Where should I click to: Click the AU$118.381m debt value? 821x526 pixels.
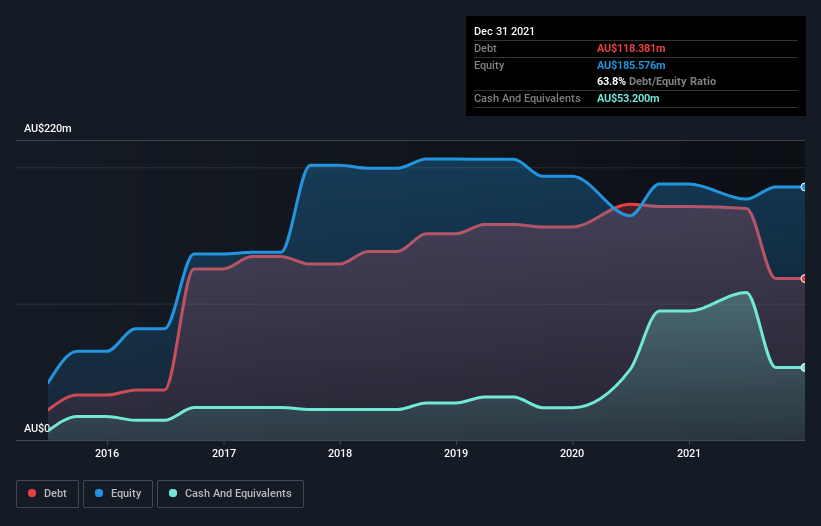coord(631,48)
